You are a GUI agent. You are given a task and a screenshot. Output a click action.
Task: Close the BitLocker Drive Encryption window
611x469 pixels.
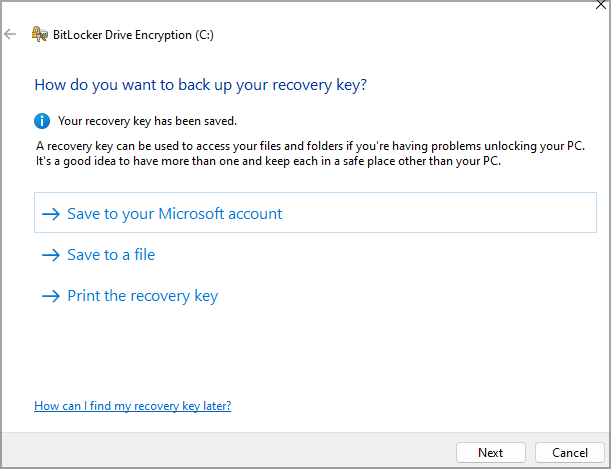point(600,4)
